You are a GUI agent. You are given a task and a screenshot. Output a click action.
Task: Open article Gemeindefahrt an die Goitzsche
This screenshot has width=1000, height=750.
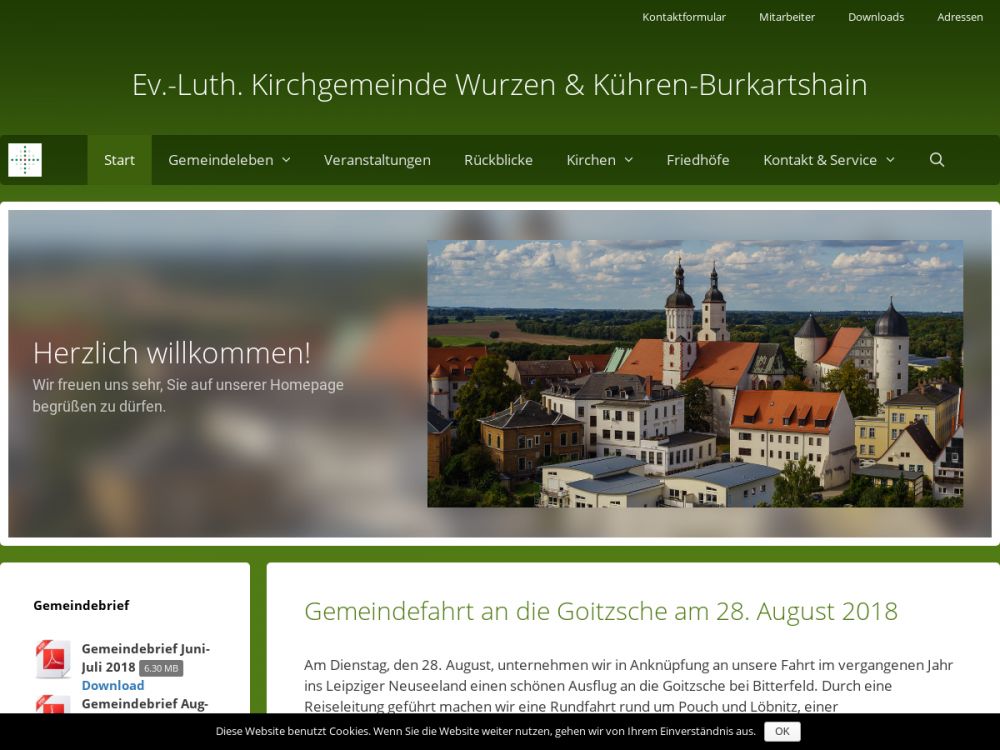pos(600,611)
